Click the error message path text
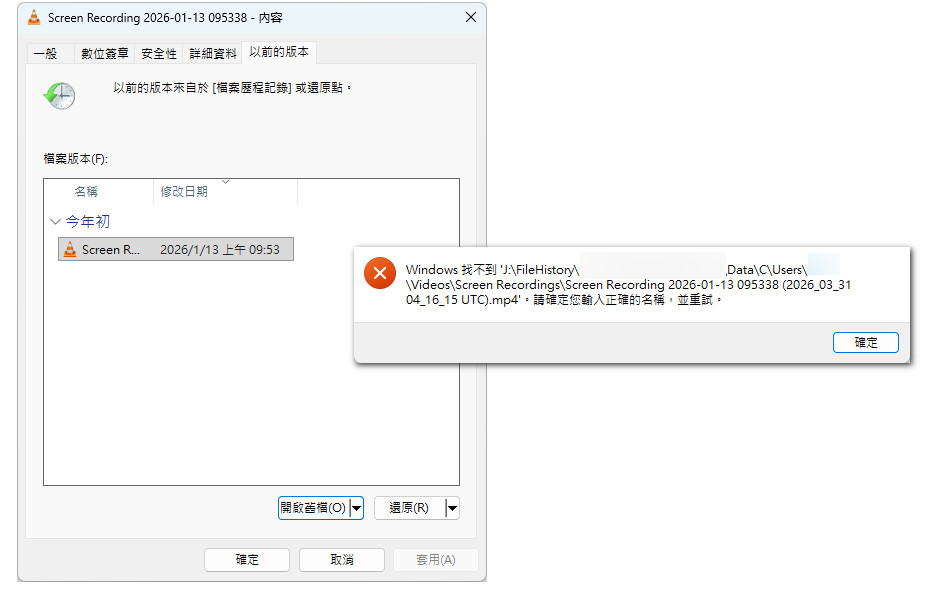 [x=628, y=285]
